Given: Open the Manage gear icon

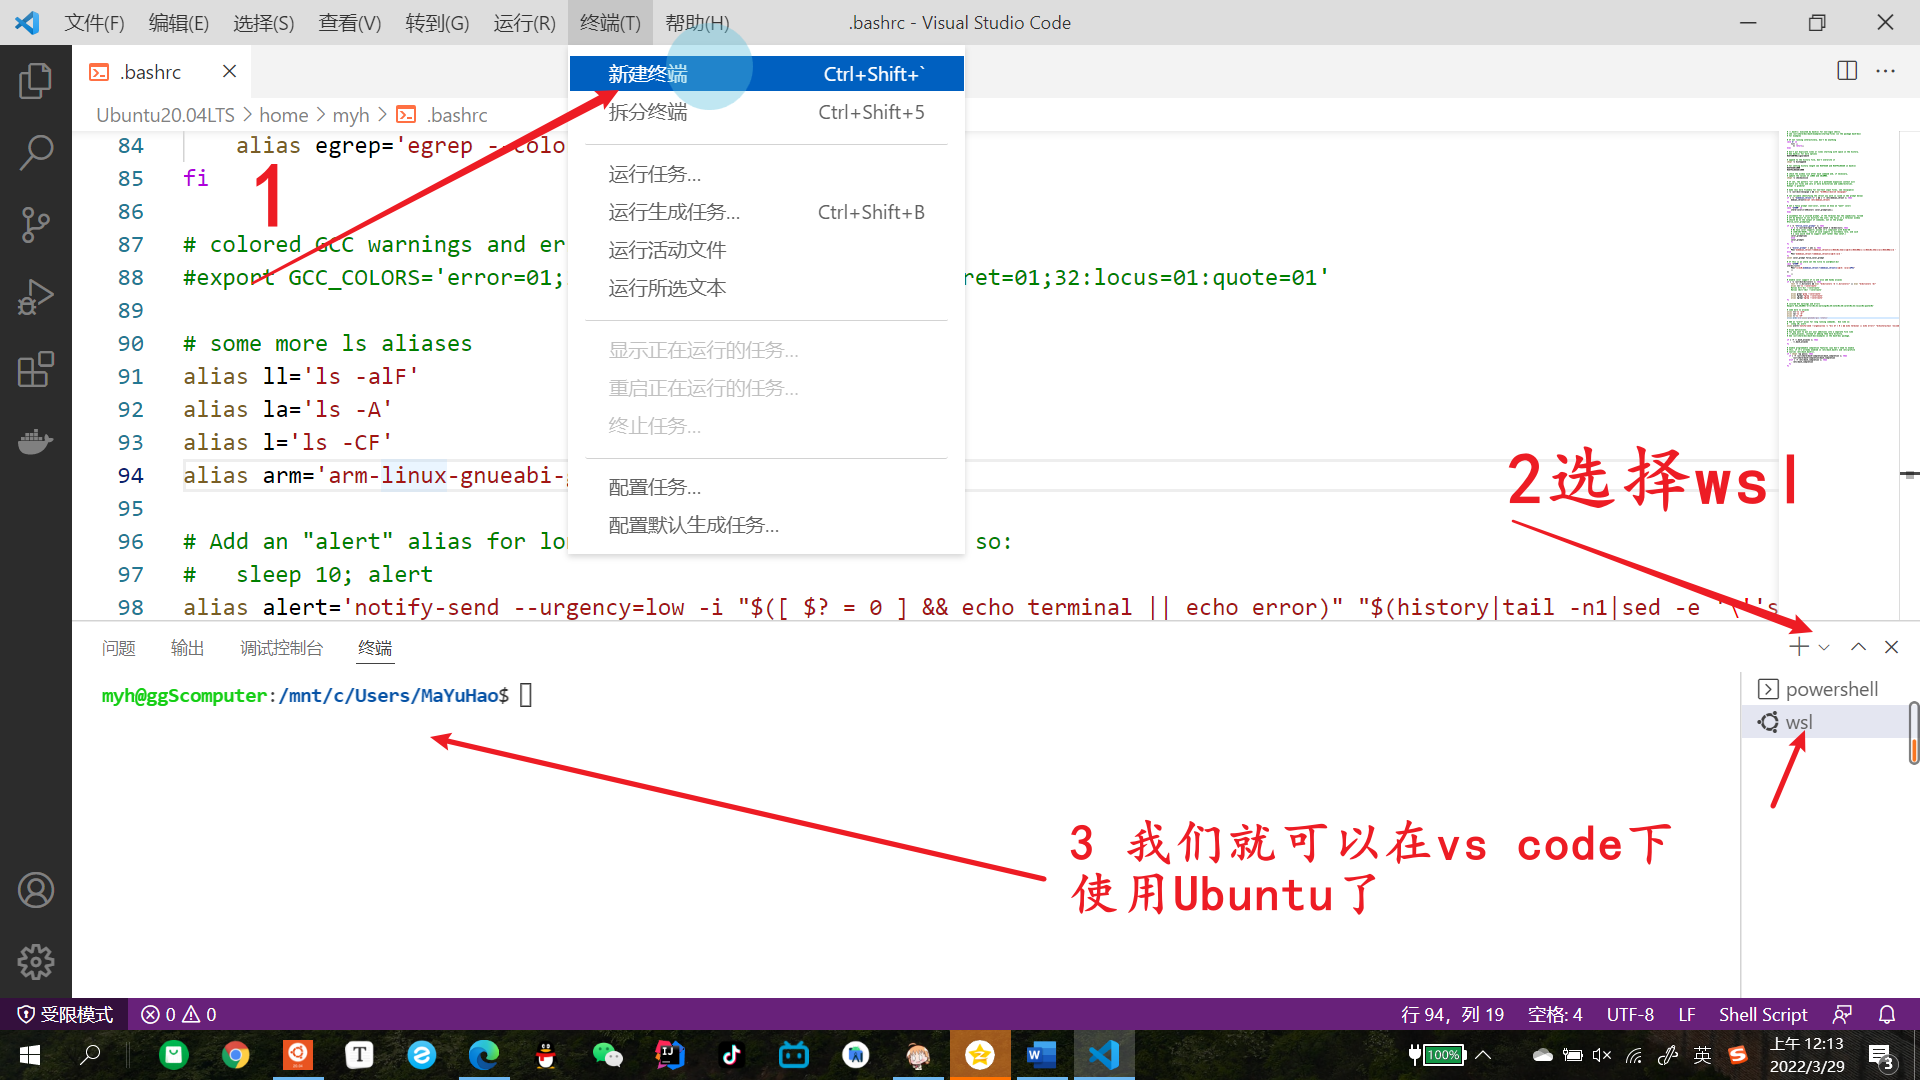Looking at the screenshot, I should [x=36, y=962].
